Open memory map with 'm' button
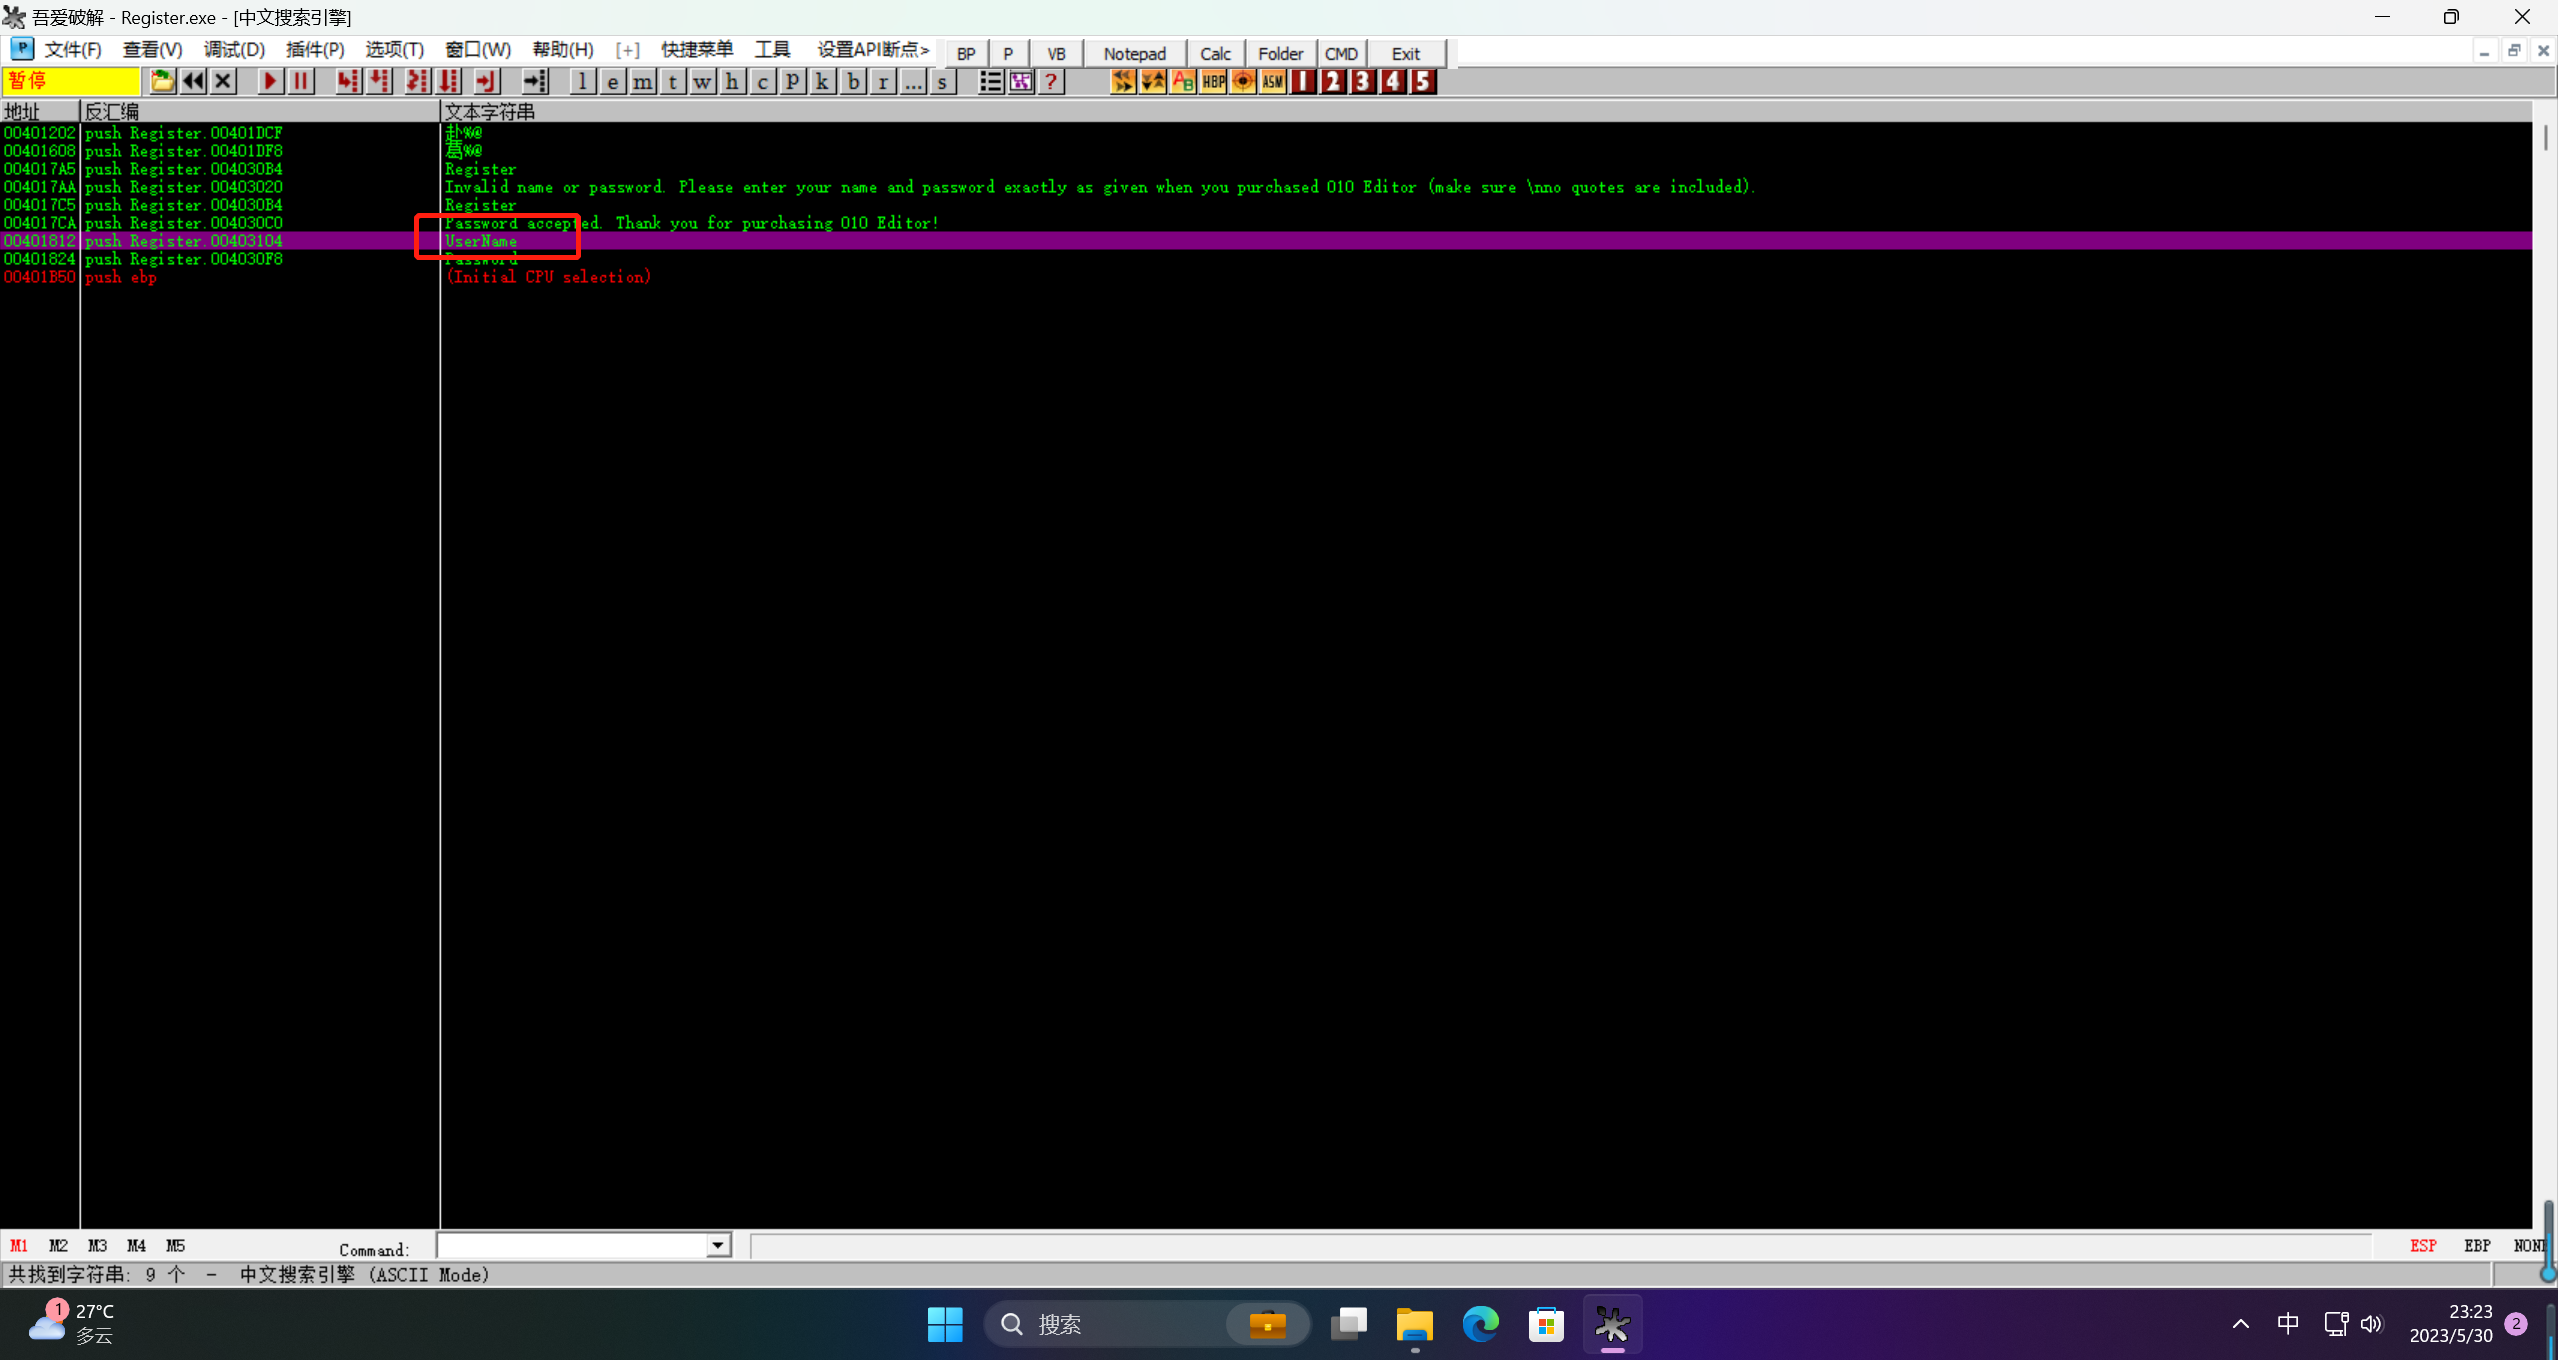2558x1360 pixels. coord(643,82)
